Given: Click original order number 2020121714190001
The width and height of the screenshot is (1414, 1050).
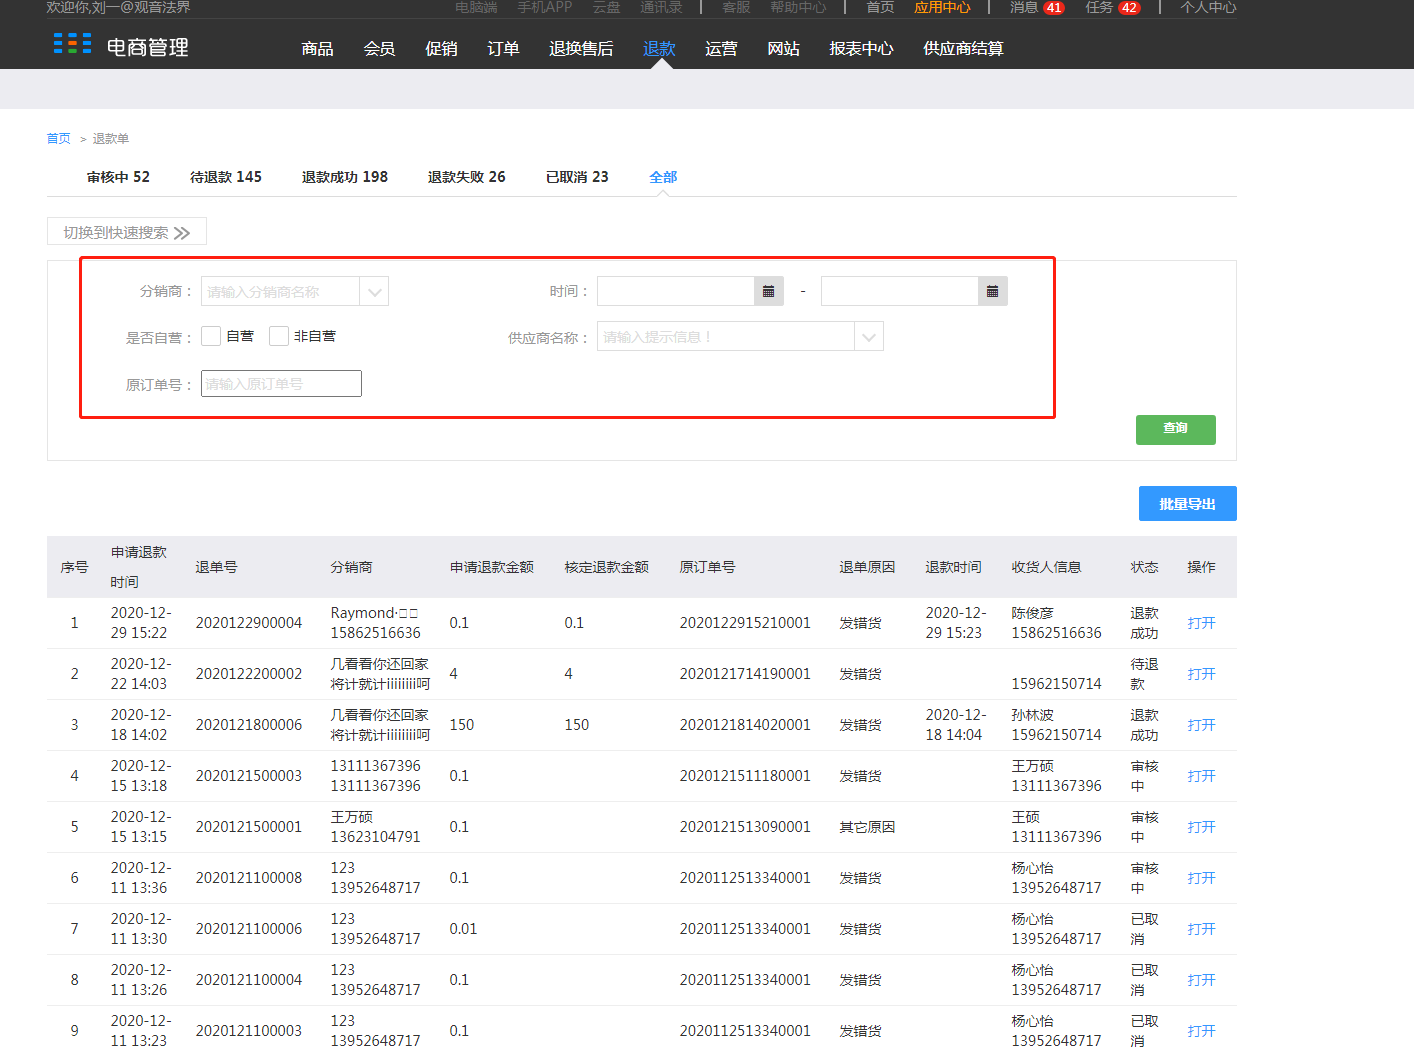Looking at the screenshot, I should [x=745, y=674].
